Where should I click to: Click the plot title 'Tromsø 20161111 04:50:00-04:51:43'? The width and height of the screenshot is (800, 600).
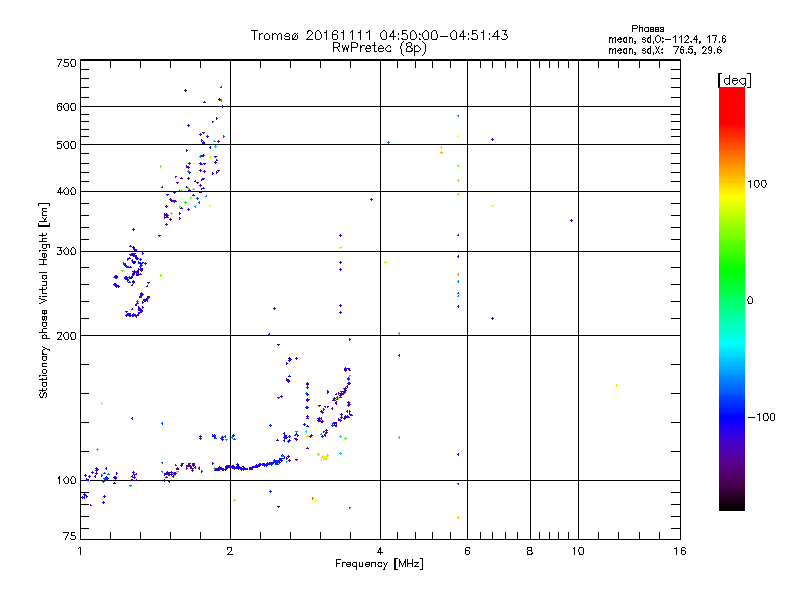[x=380, y=35]
